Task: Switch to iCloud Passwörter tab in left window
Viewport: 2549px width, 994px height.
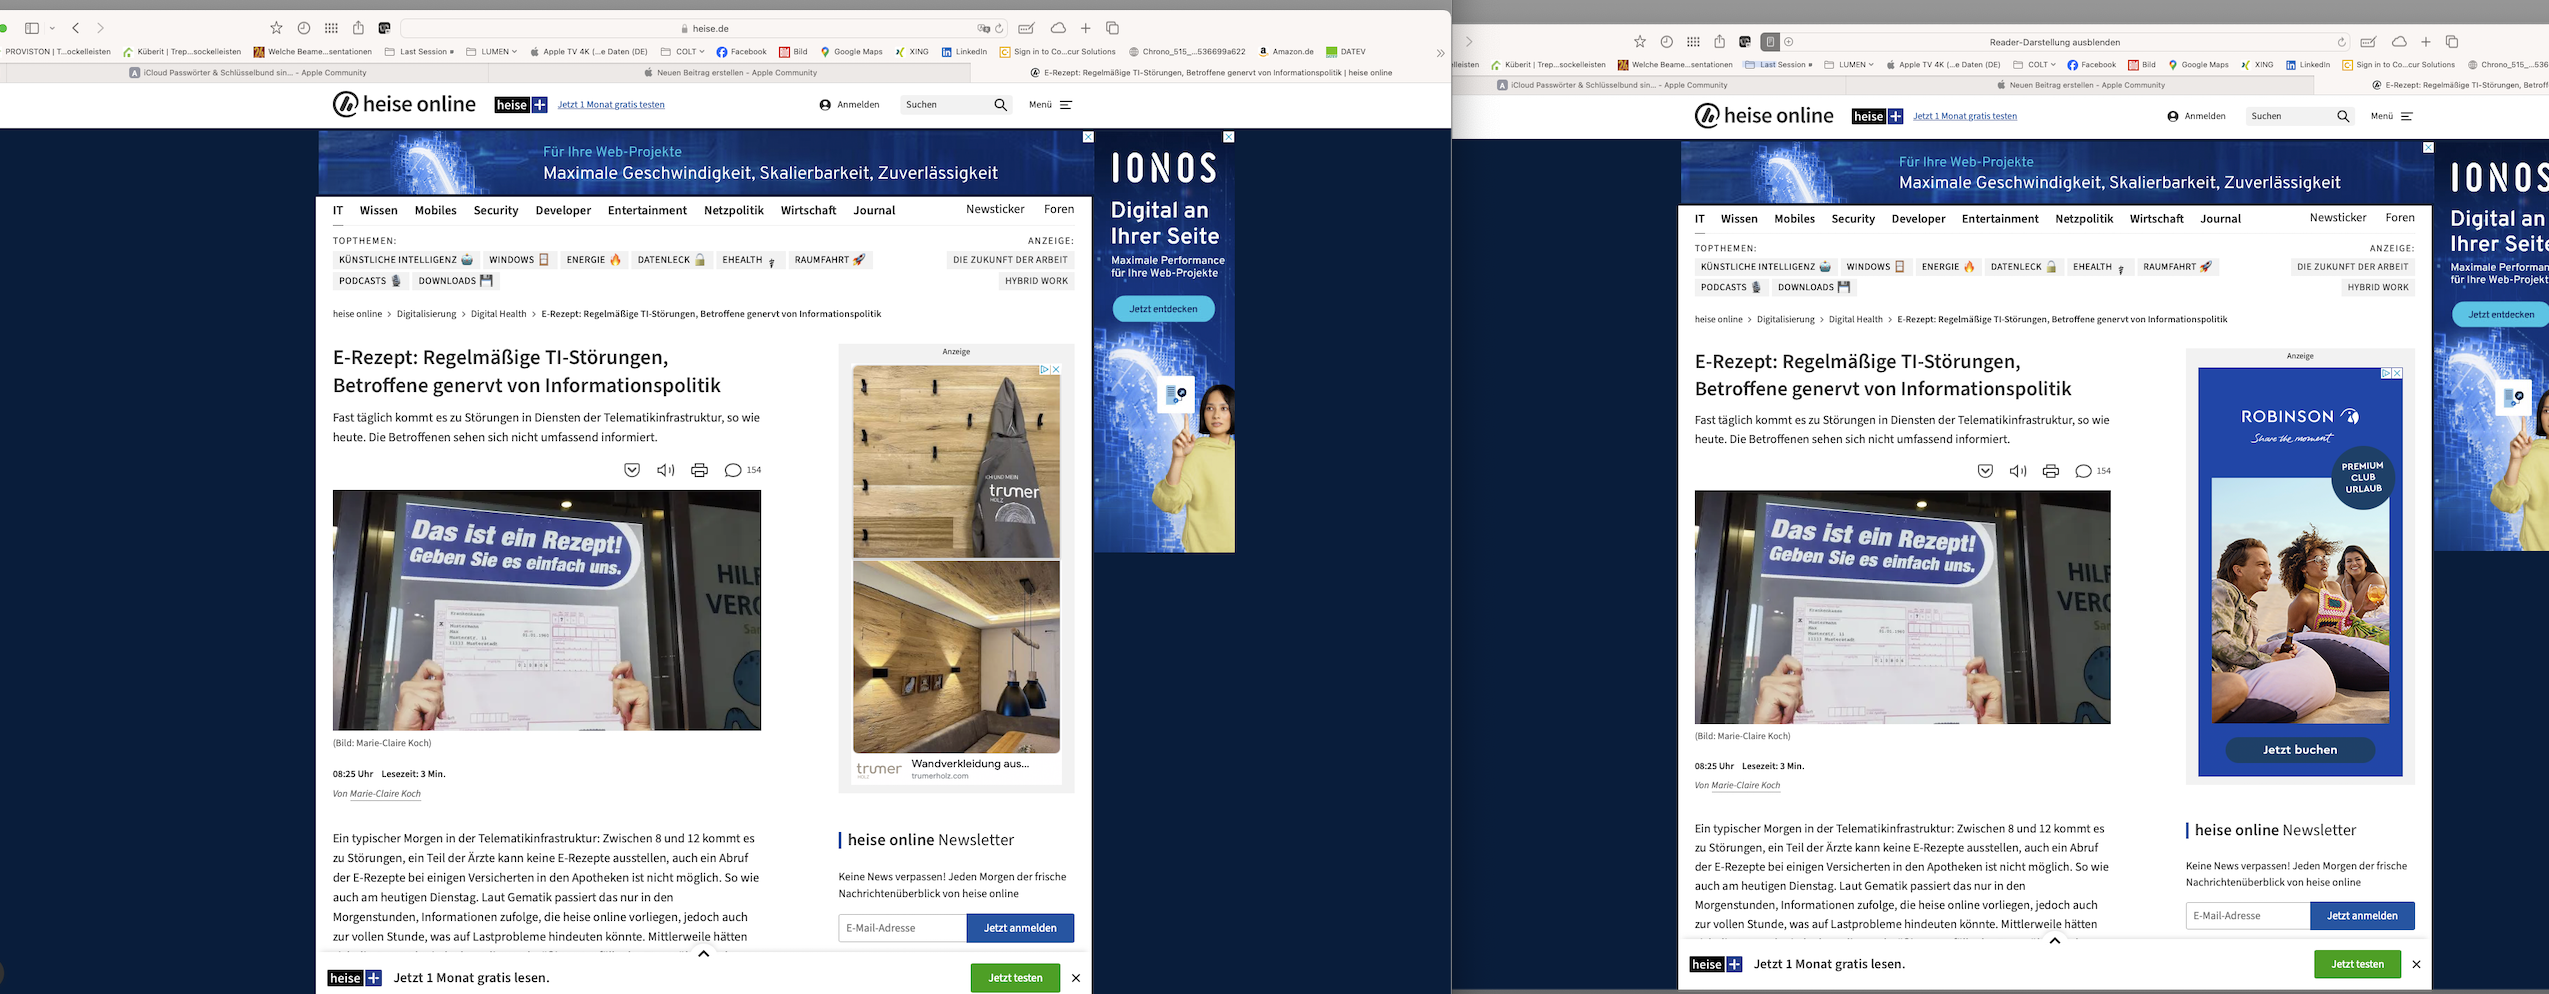Action: click(x=248, y=72)
